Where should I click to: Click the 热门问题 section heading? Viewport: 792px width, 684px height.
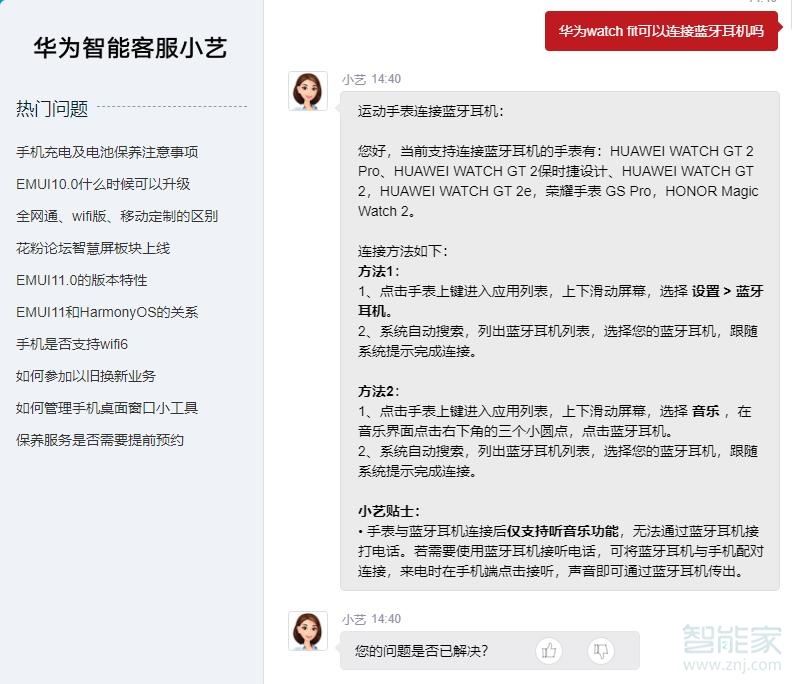(x=52, y=109)
